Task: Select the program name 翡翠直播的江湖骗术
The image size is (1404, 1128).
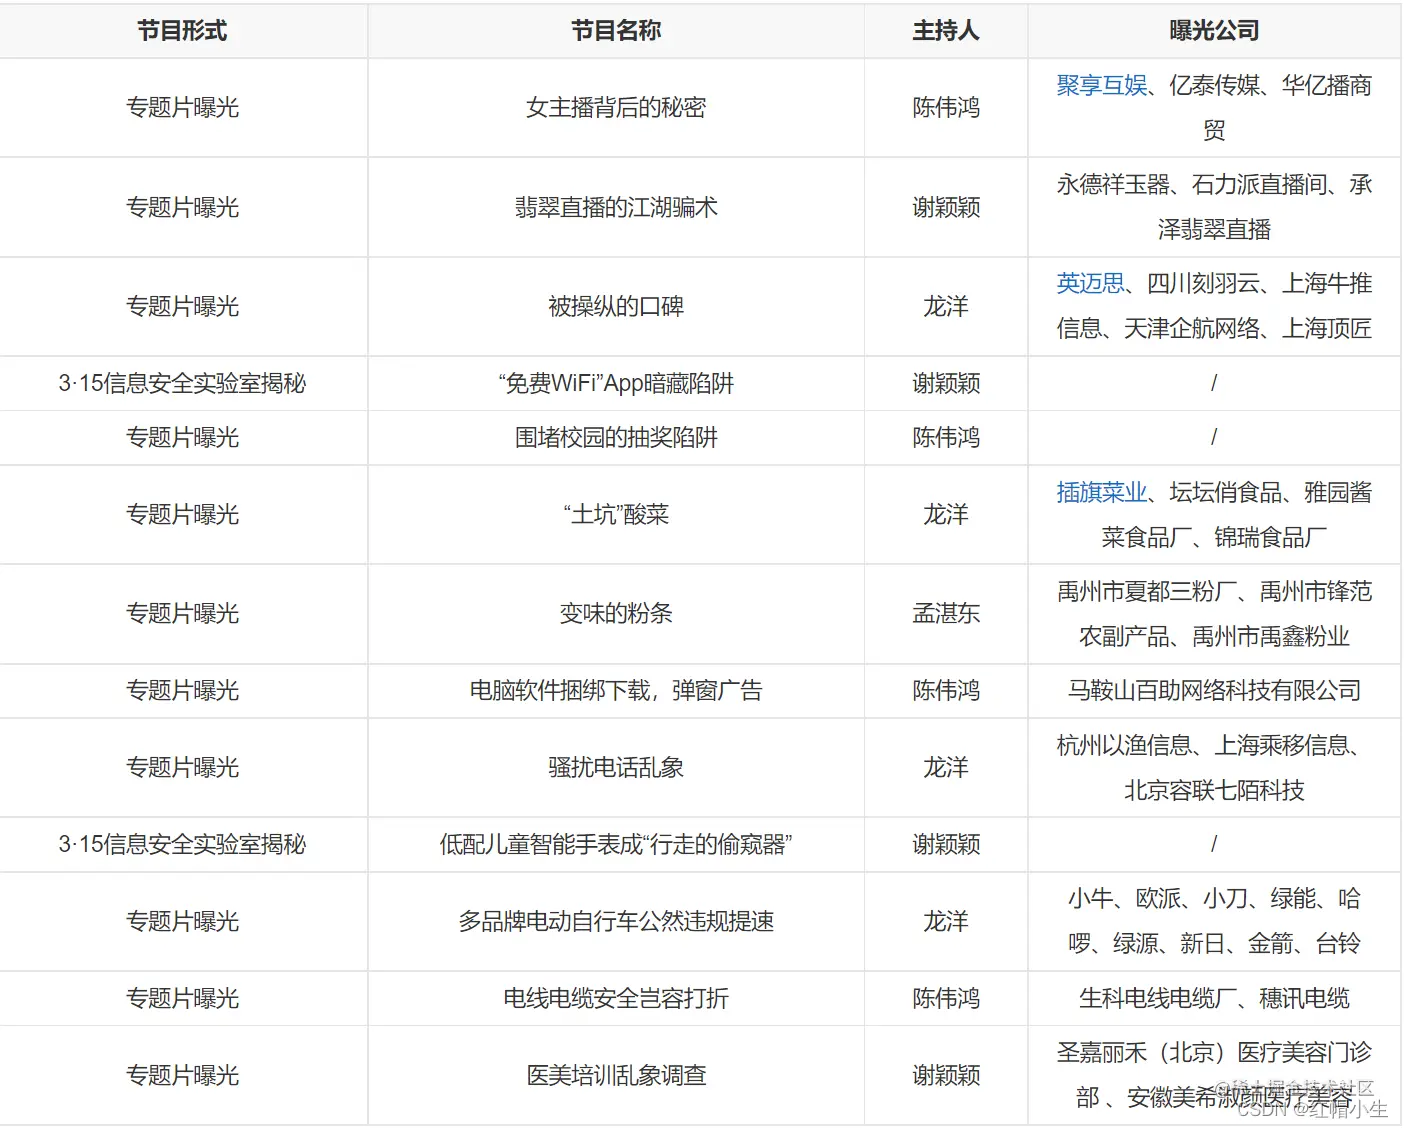Action: (x=616, y=208)
